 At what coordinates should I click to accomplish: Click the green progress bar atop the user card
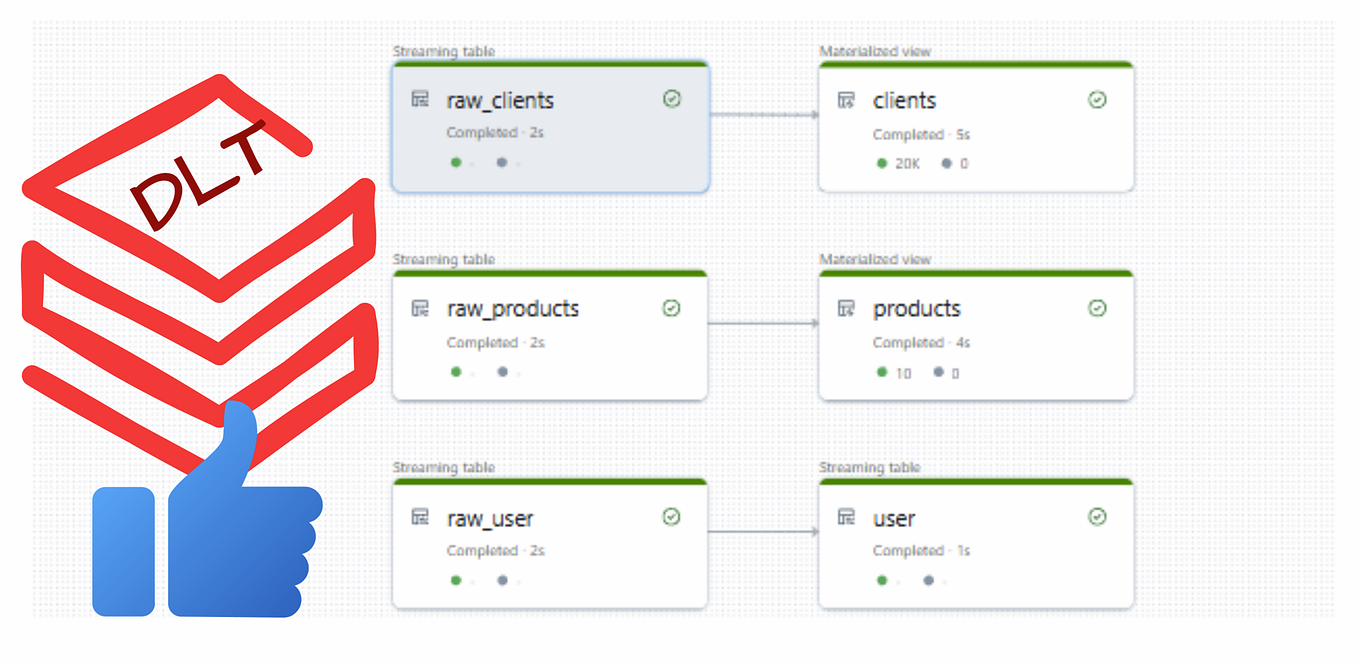pyautogui.click(x=975, y=481)
